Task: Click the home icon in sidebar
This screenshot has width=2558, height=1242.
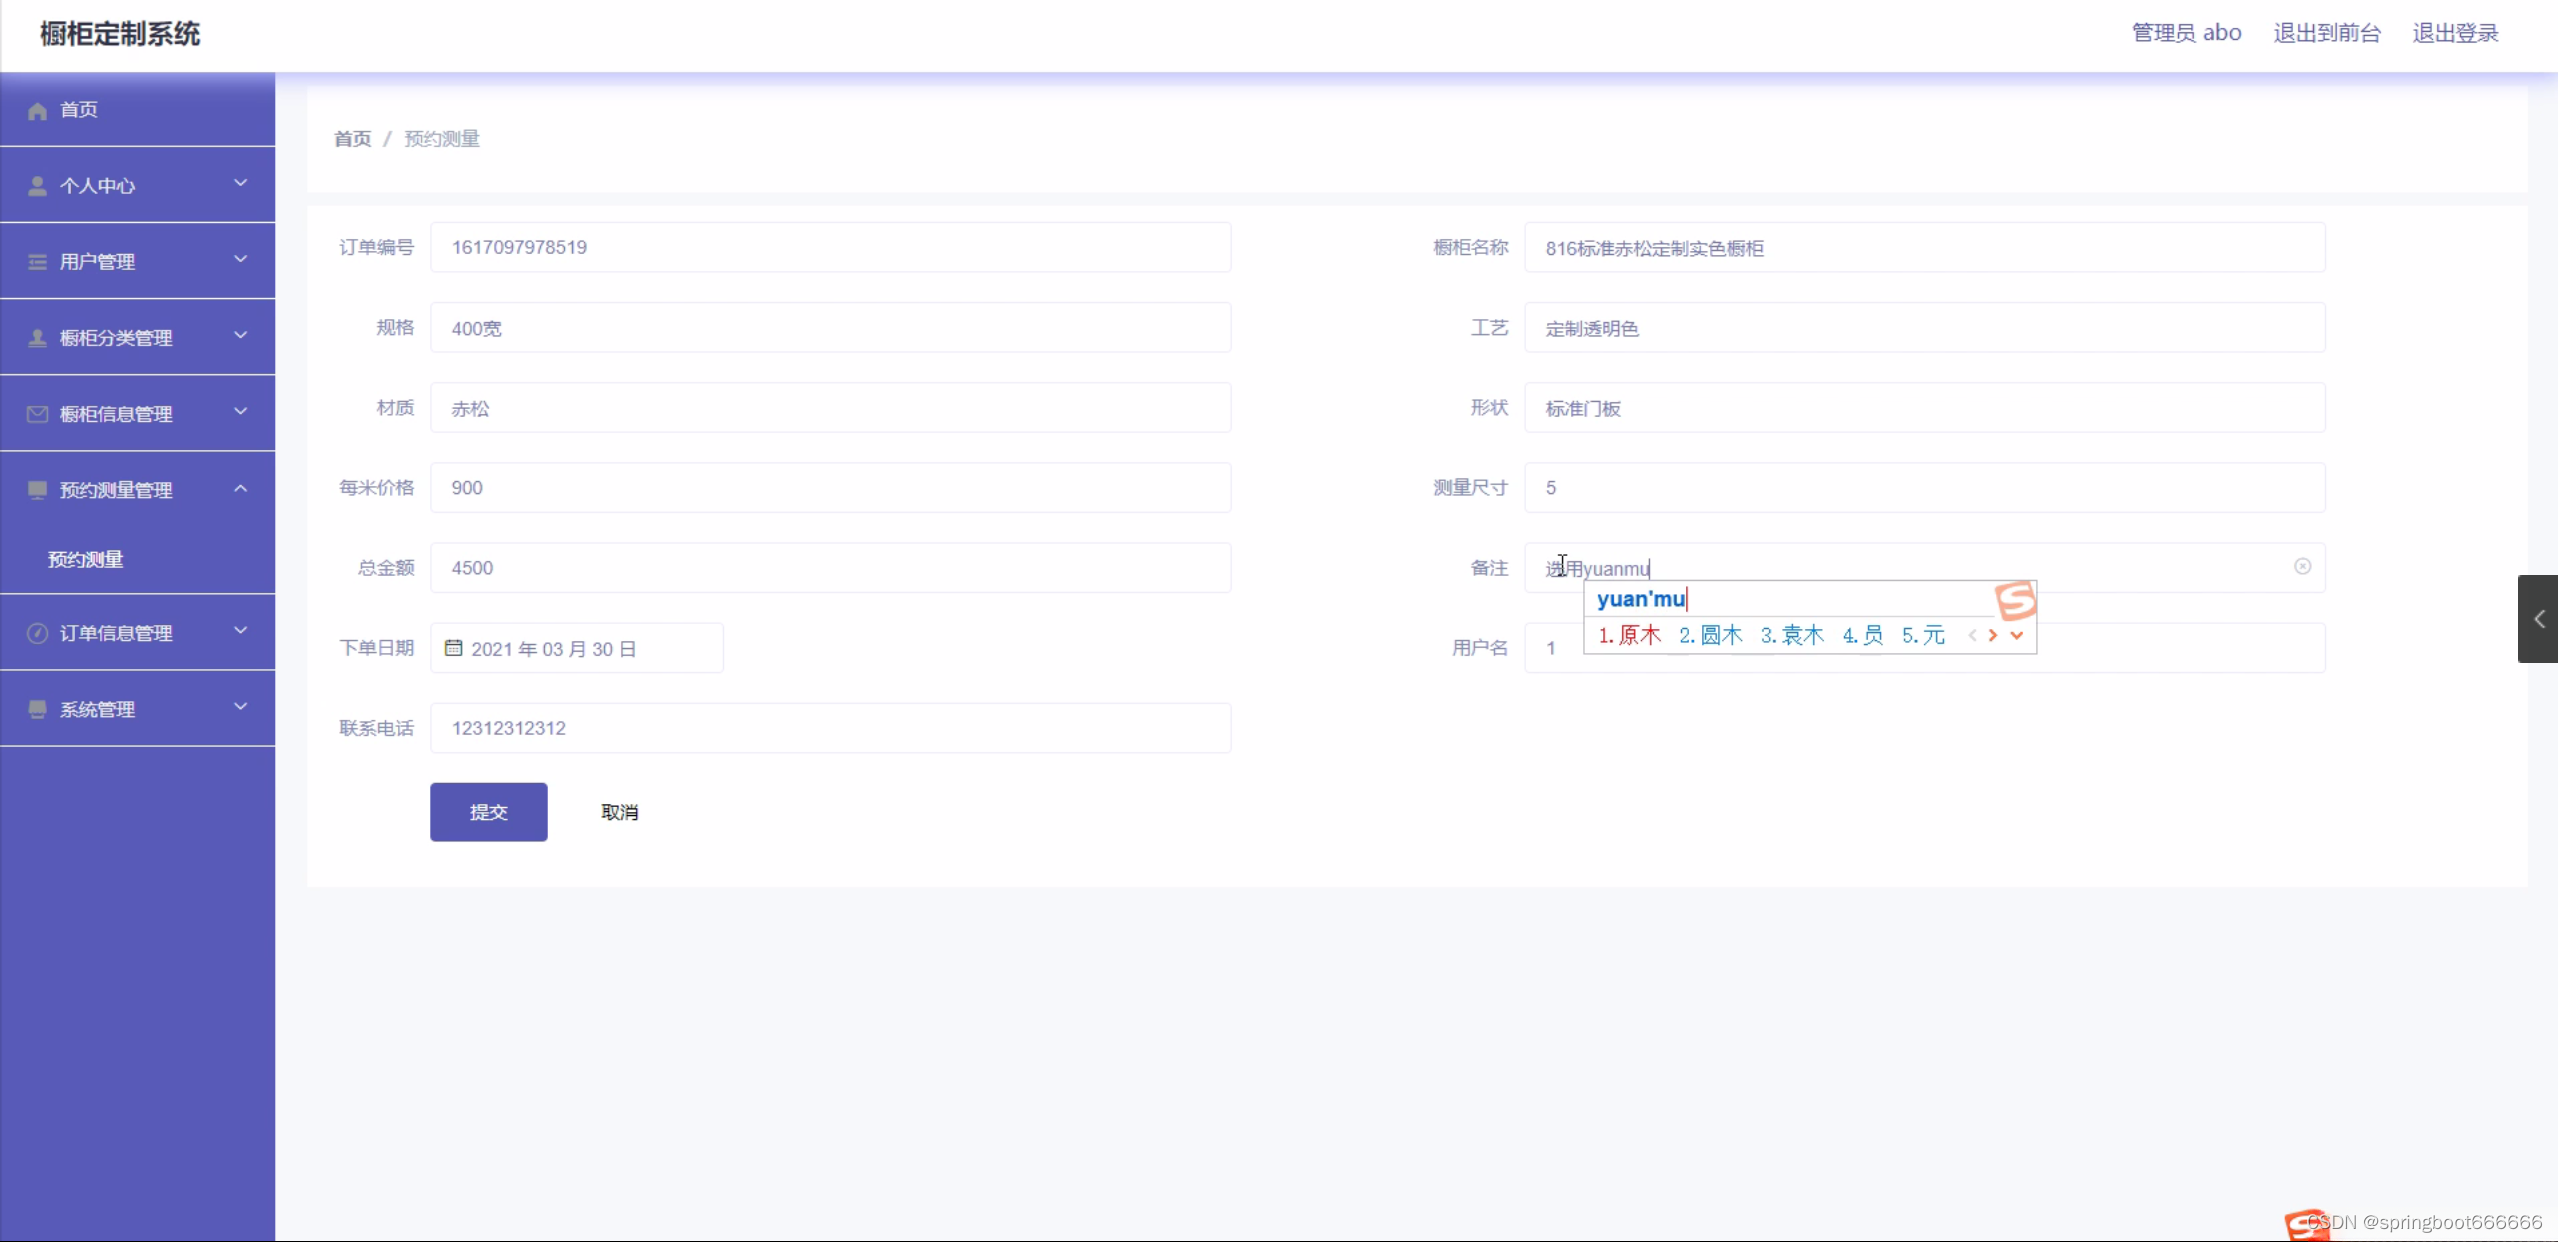Action: (x=37, y=110)
